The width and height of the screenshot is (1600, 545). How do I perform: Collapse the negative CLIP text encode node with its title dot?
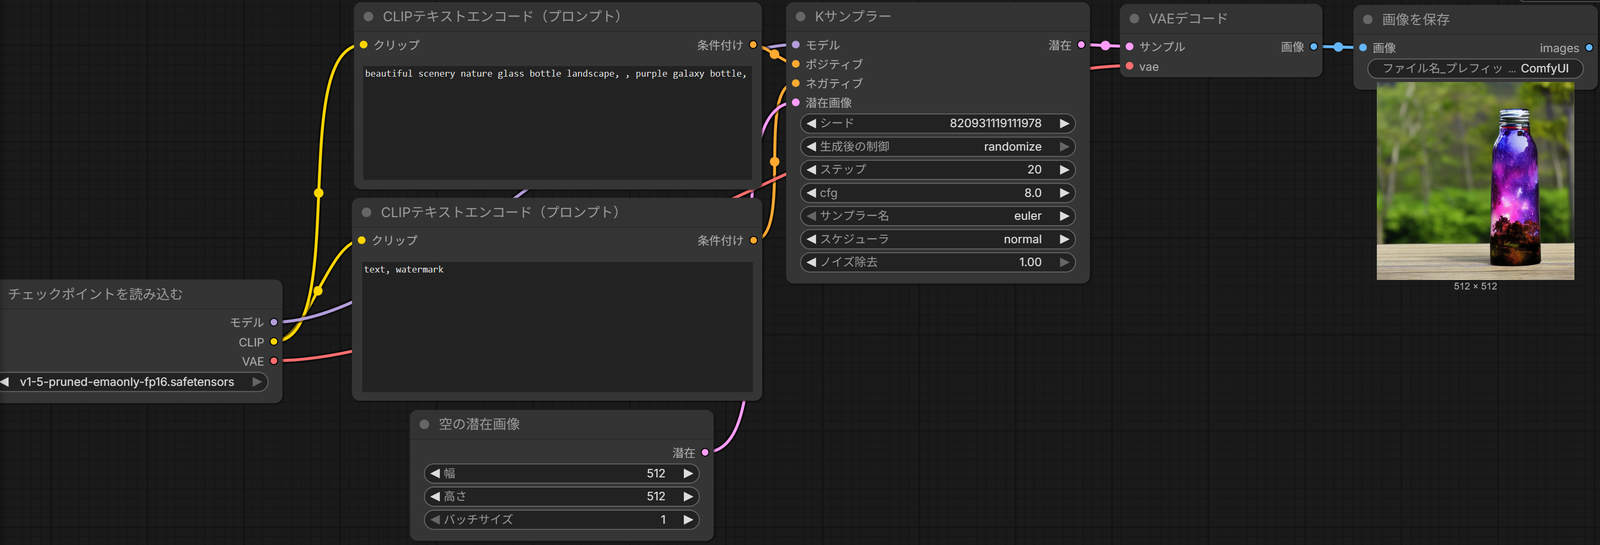click(x=367, y=213)
